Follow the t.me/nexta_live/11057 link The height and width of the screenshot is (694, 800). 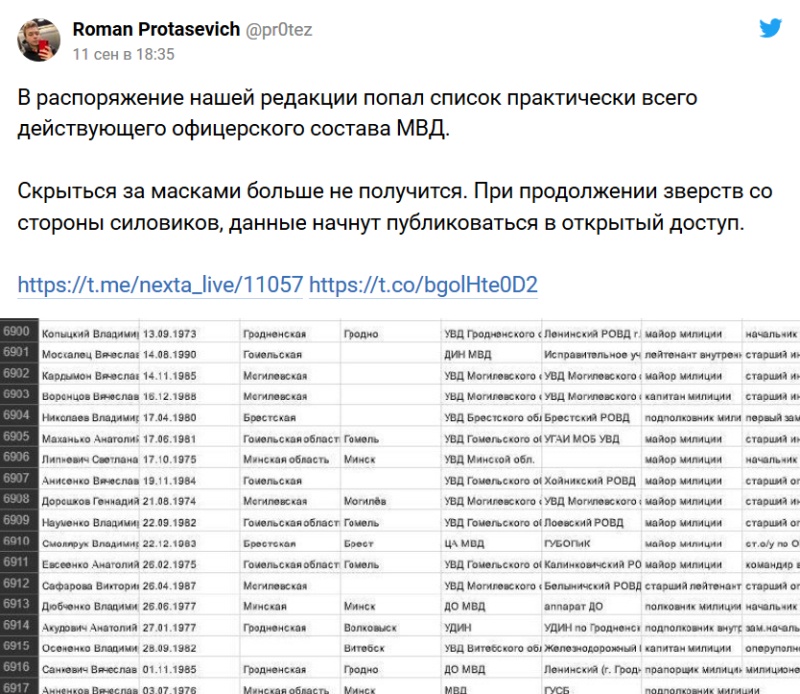[x=160, y=285]
